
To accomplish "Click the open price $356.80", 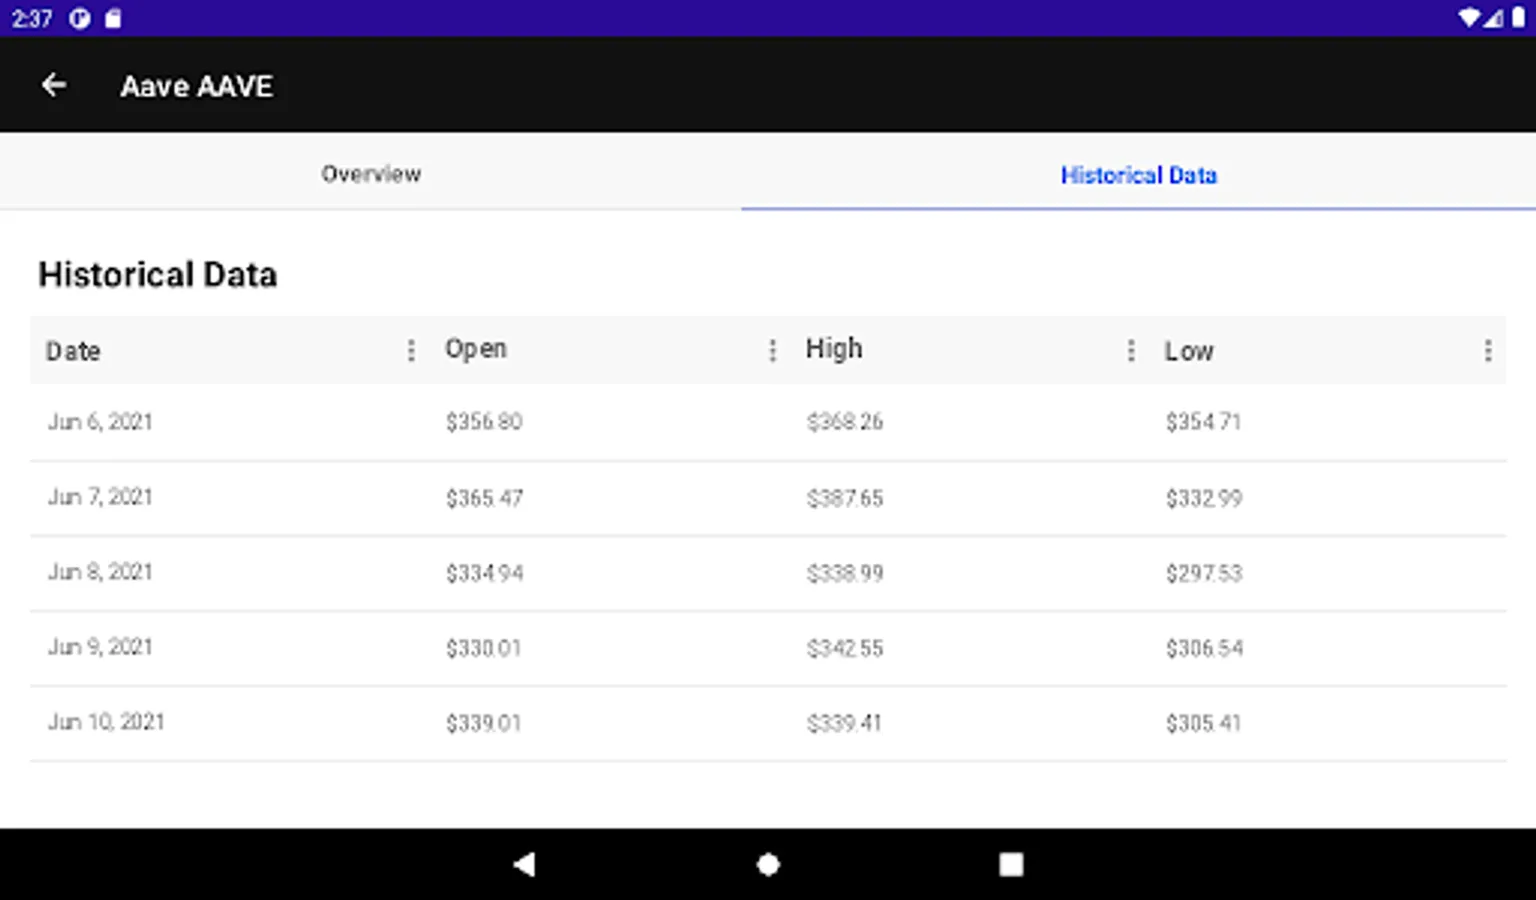I will 484,422.
